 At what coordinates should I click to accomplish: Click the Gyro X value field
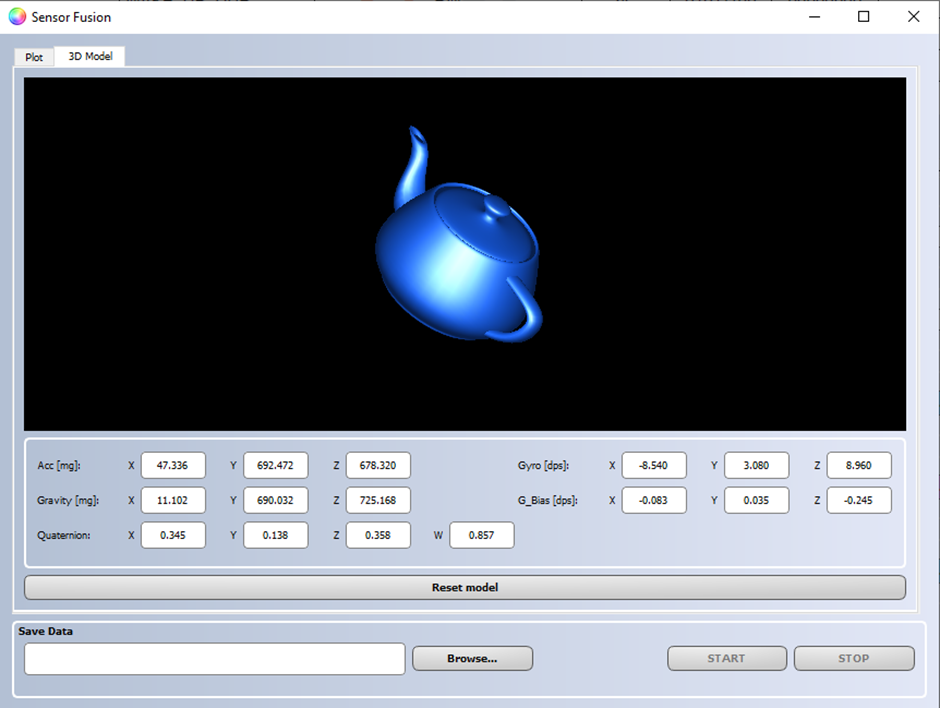pos(654,465)
